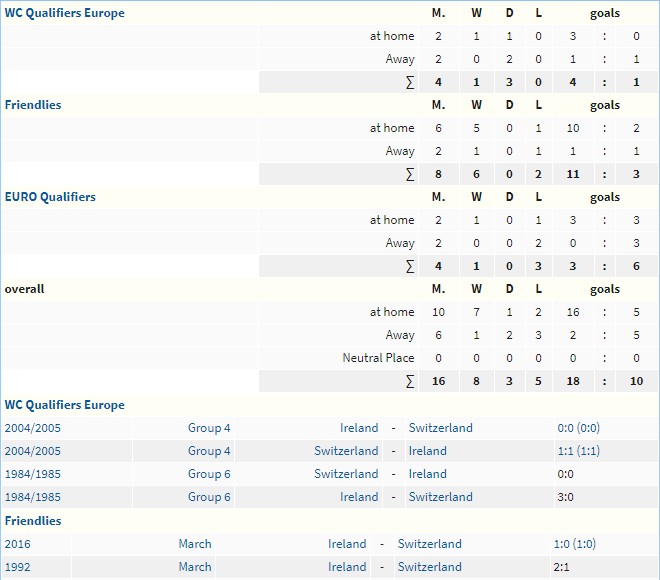The image size is (660, 580).
Task: Open the WC Qualifiers Europe header link
Action: [x=64, y=13]
